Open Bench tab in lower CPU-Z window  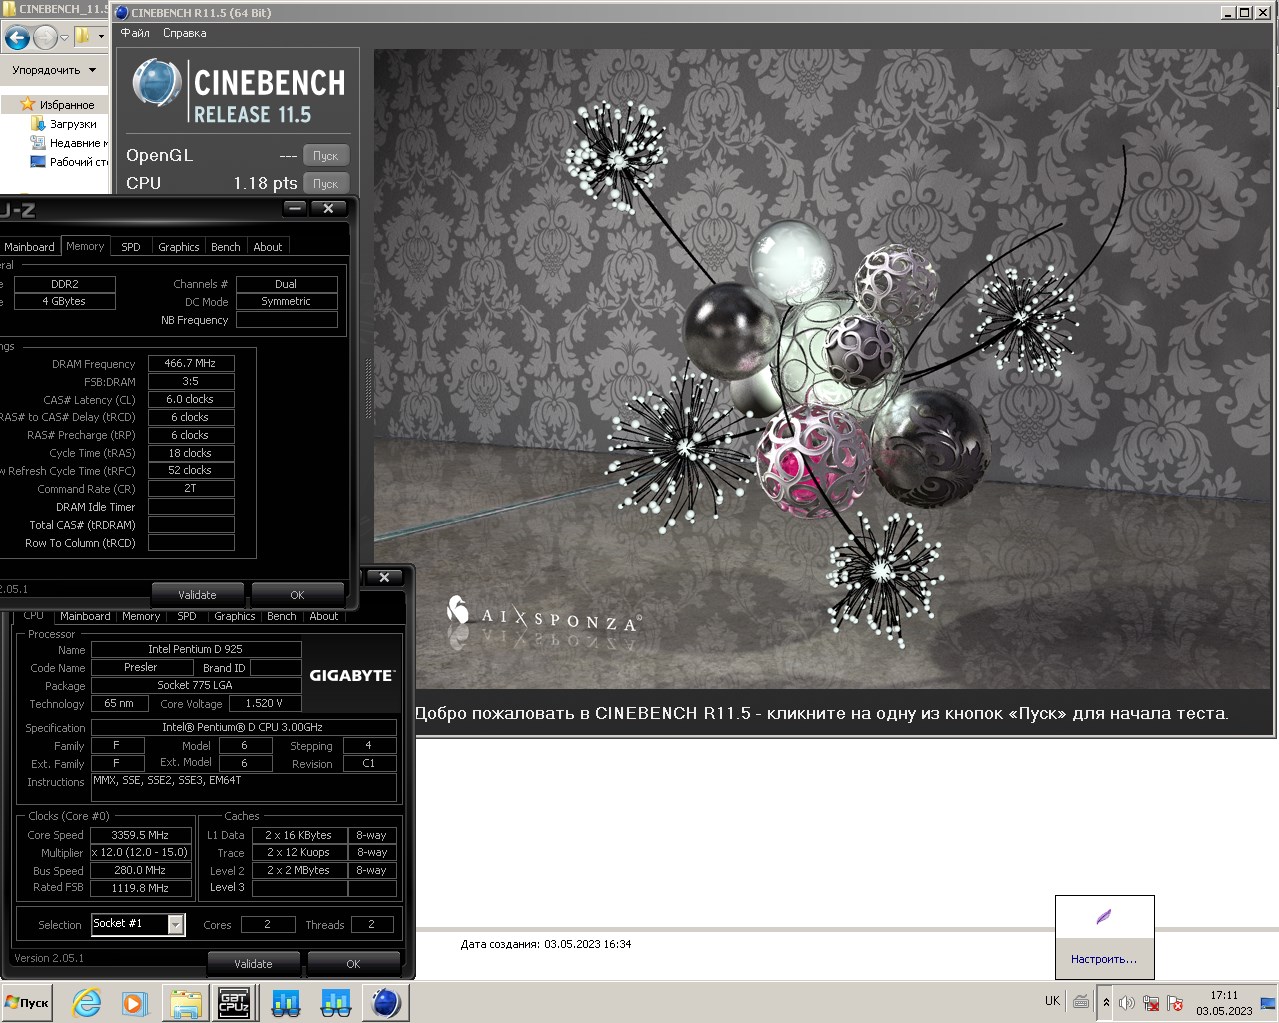point(282,616)
